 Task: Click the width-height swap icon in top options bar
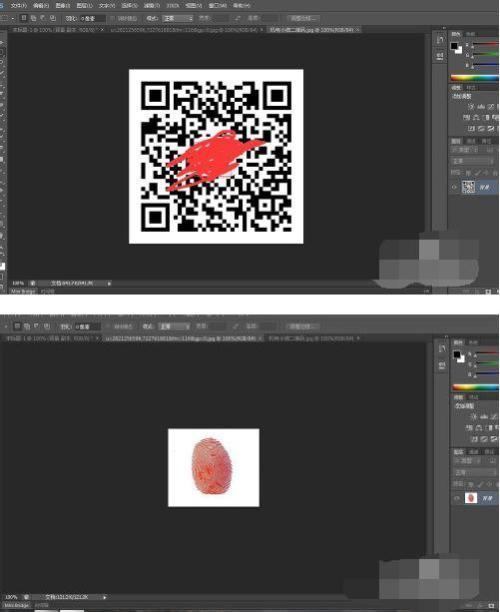pyautogui.click(x=237, y=18)
